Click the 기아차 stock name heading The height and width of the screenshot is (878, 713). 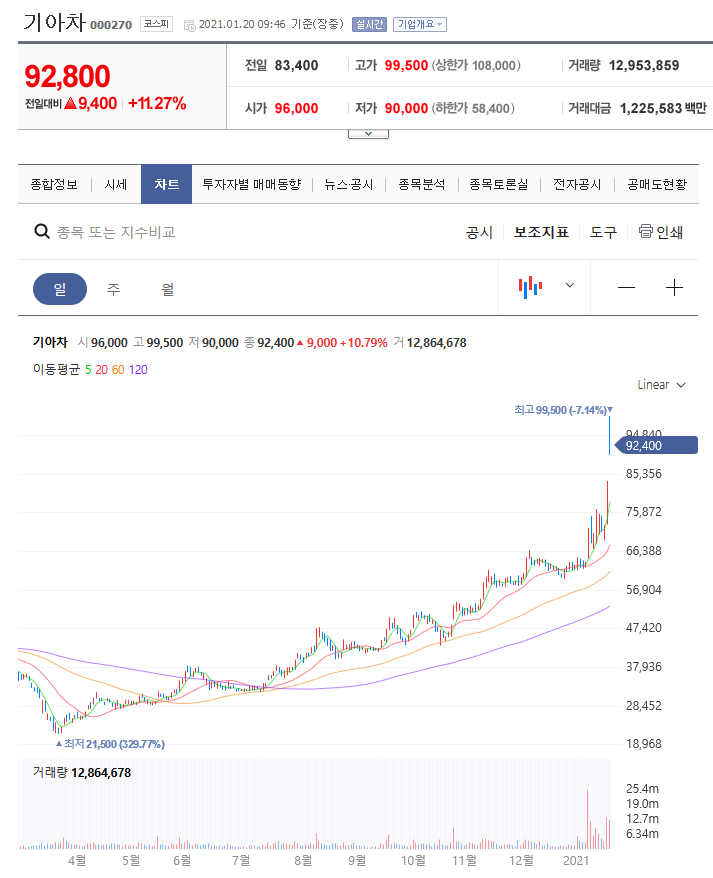point(54,22)
